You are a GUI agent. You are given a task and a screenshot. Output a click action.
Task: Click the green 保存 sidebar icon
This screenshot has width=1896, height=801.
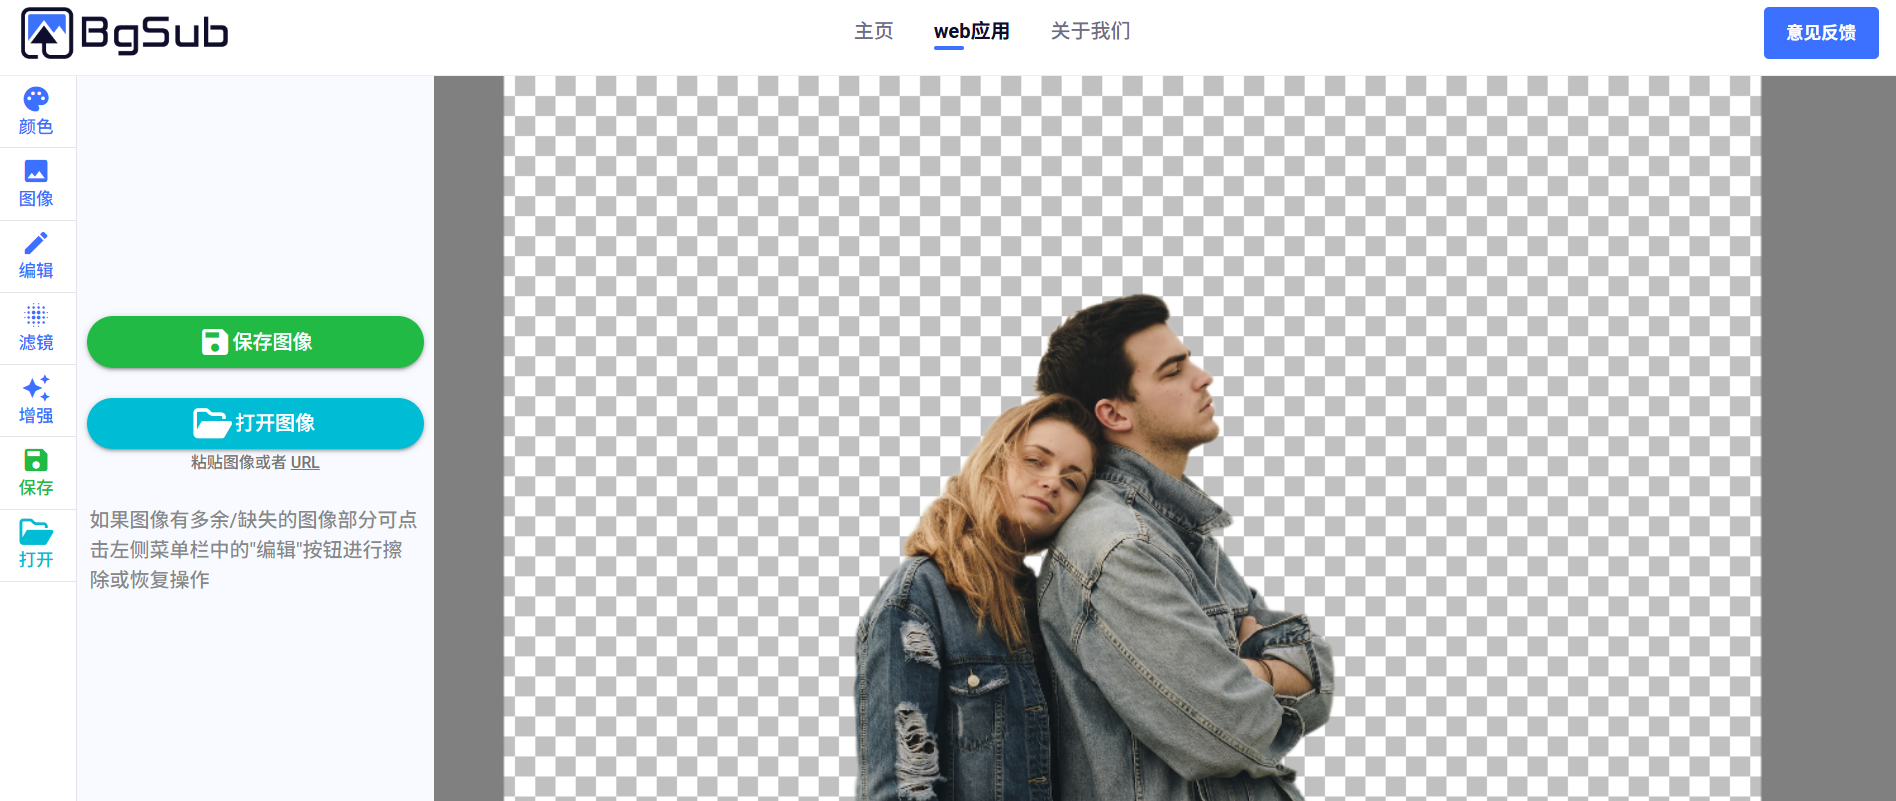click(x=37, y=473)
